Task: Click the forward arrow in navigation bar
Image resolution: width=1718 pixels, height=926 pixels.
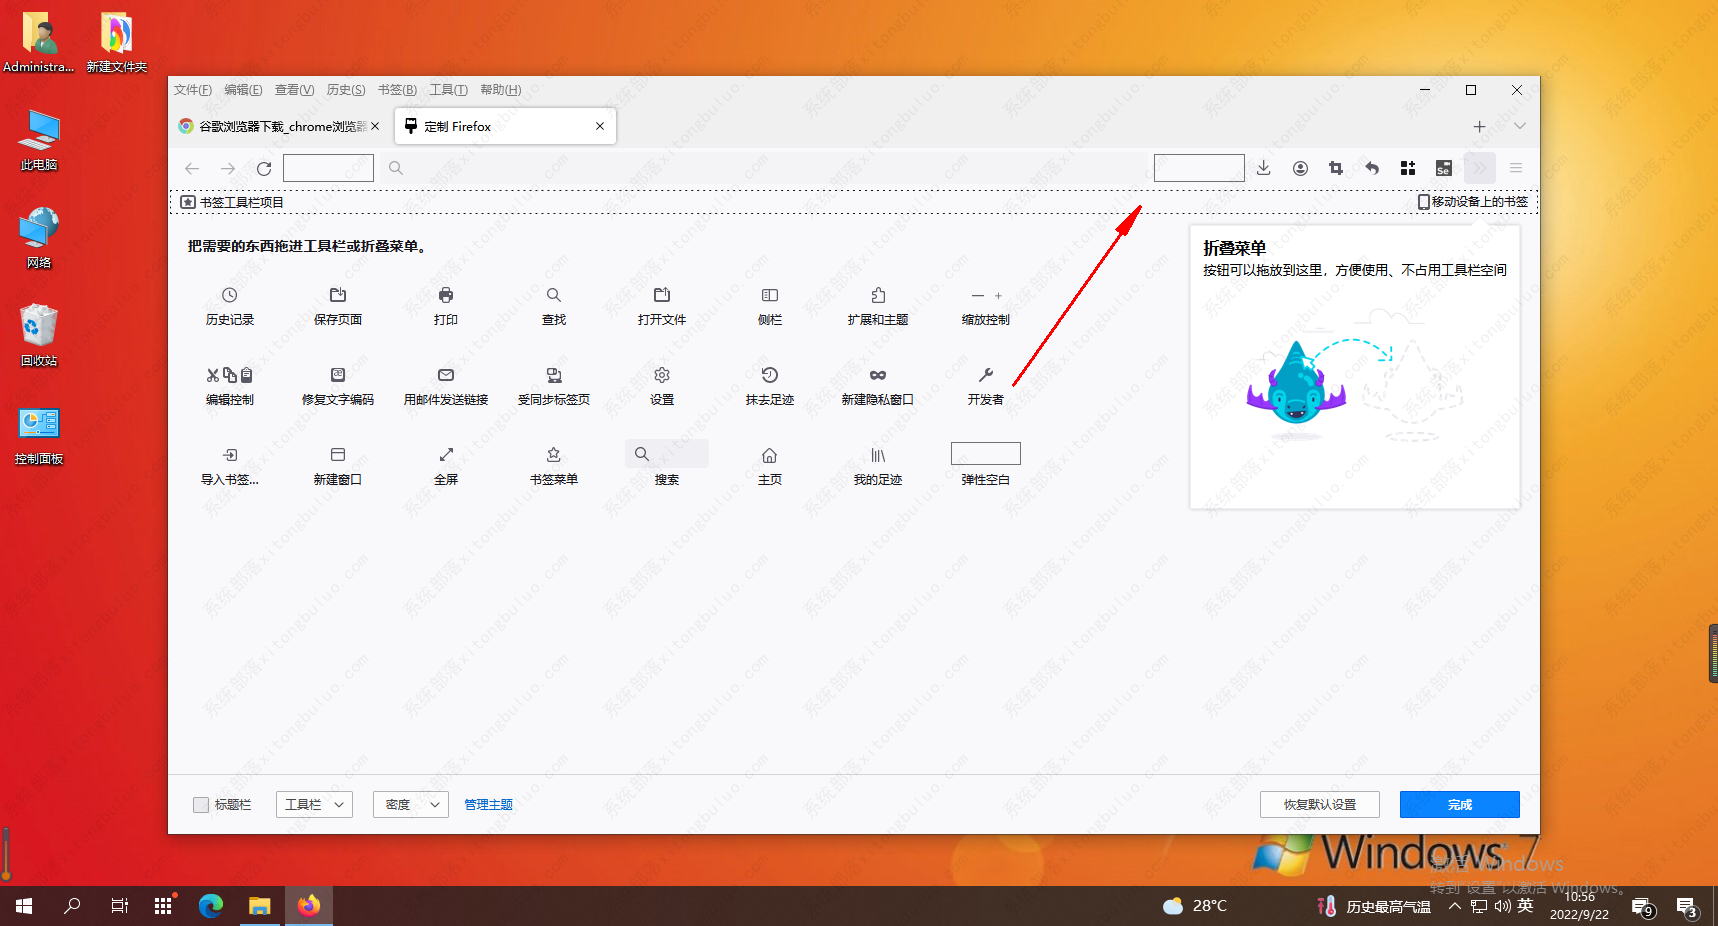Action: pyautogui.click(x=228, y=168)
